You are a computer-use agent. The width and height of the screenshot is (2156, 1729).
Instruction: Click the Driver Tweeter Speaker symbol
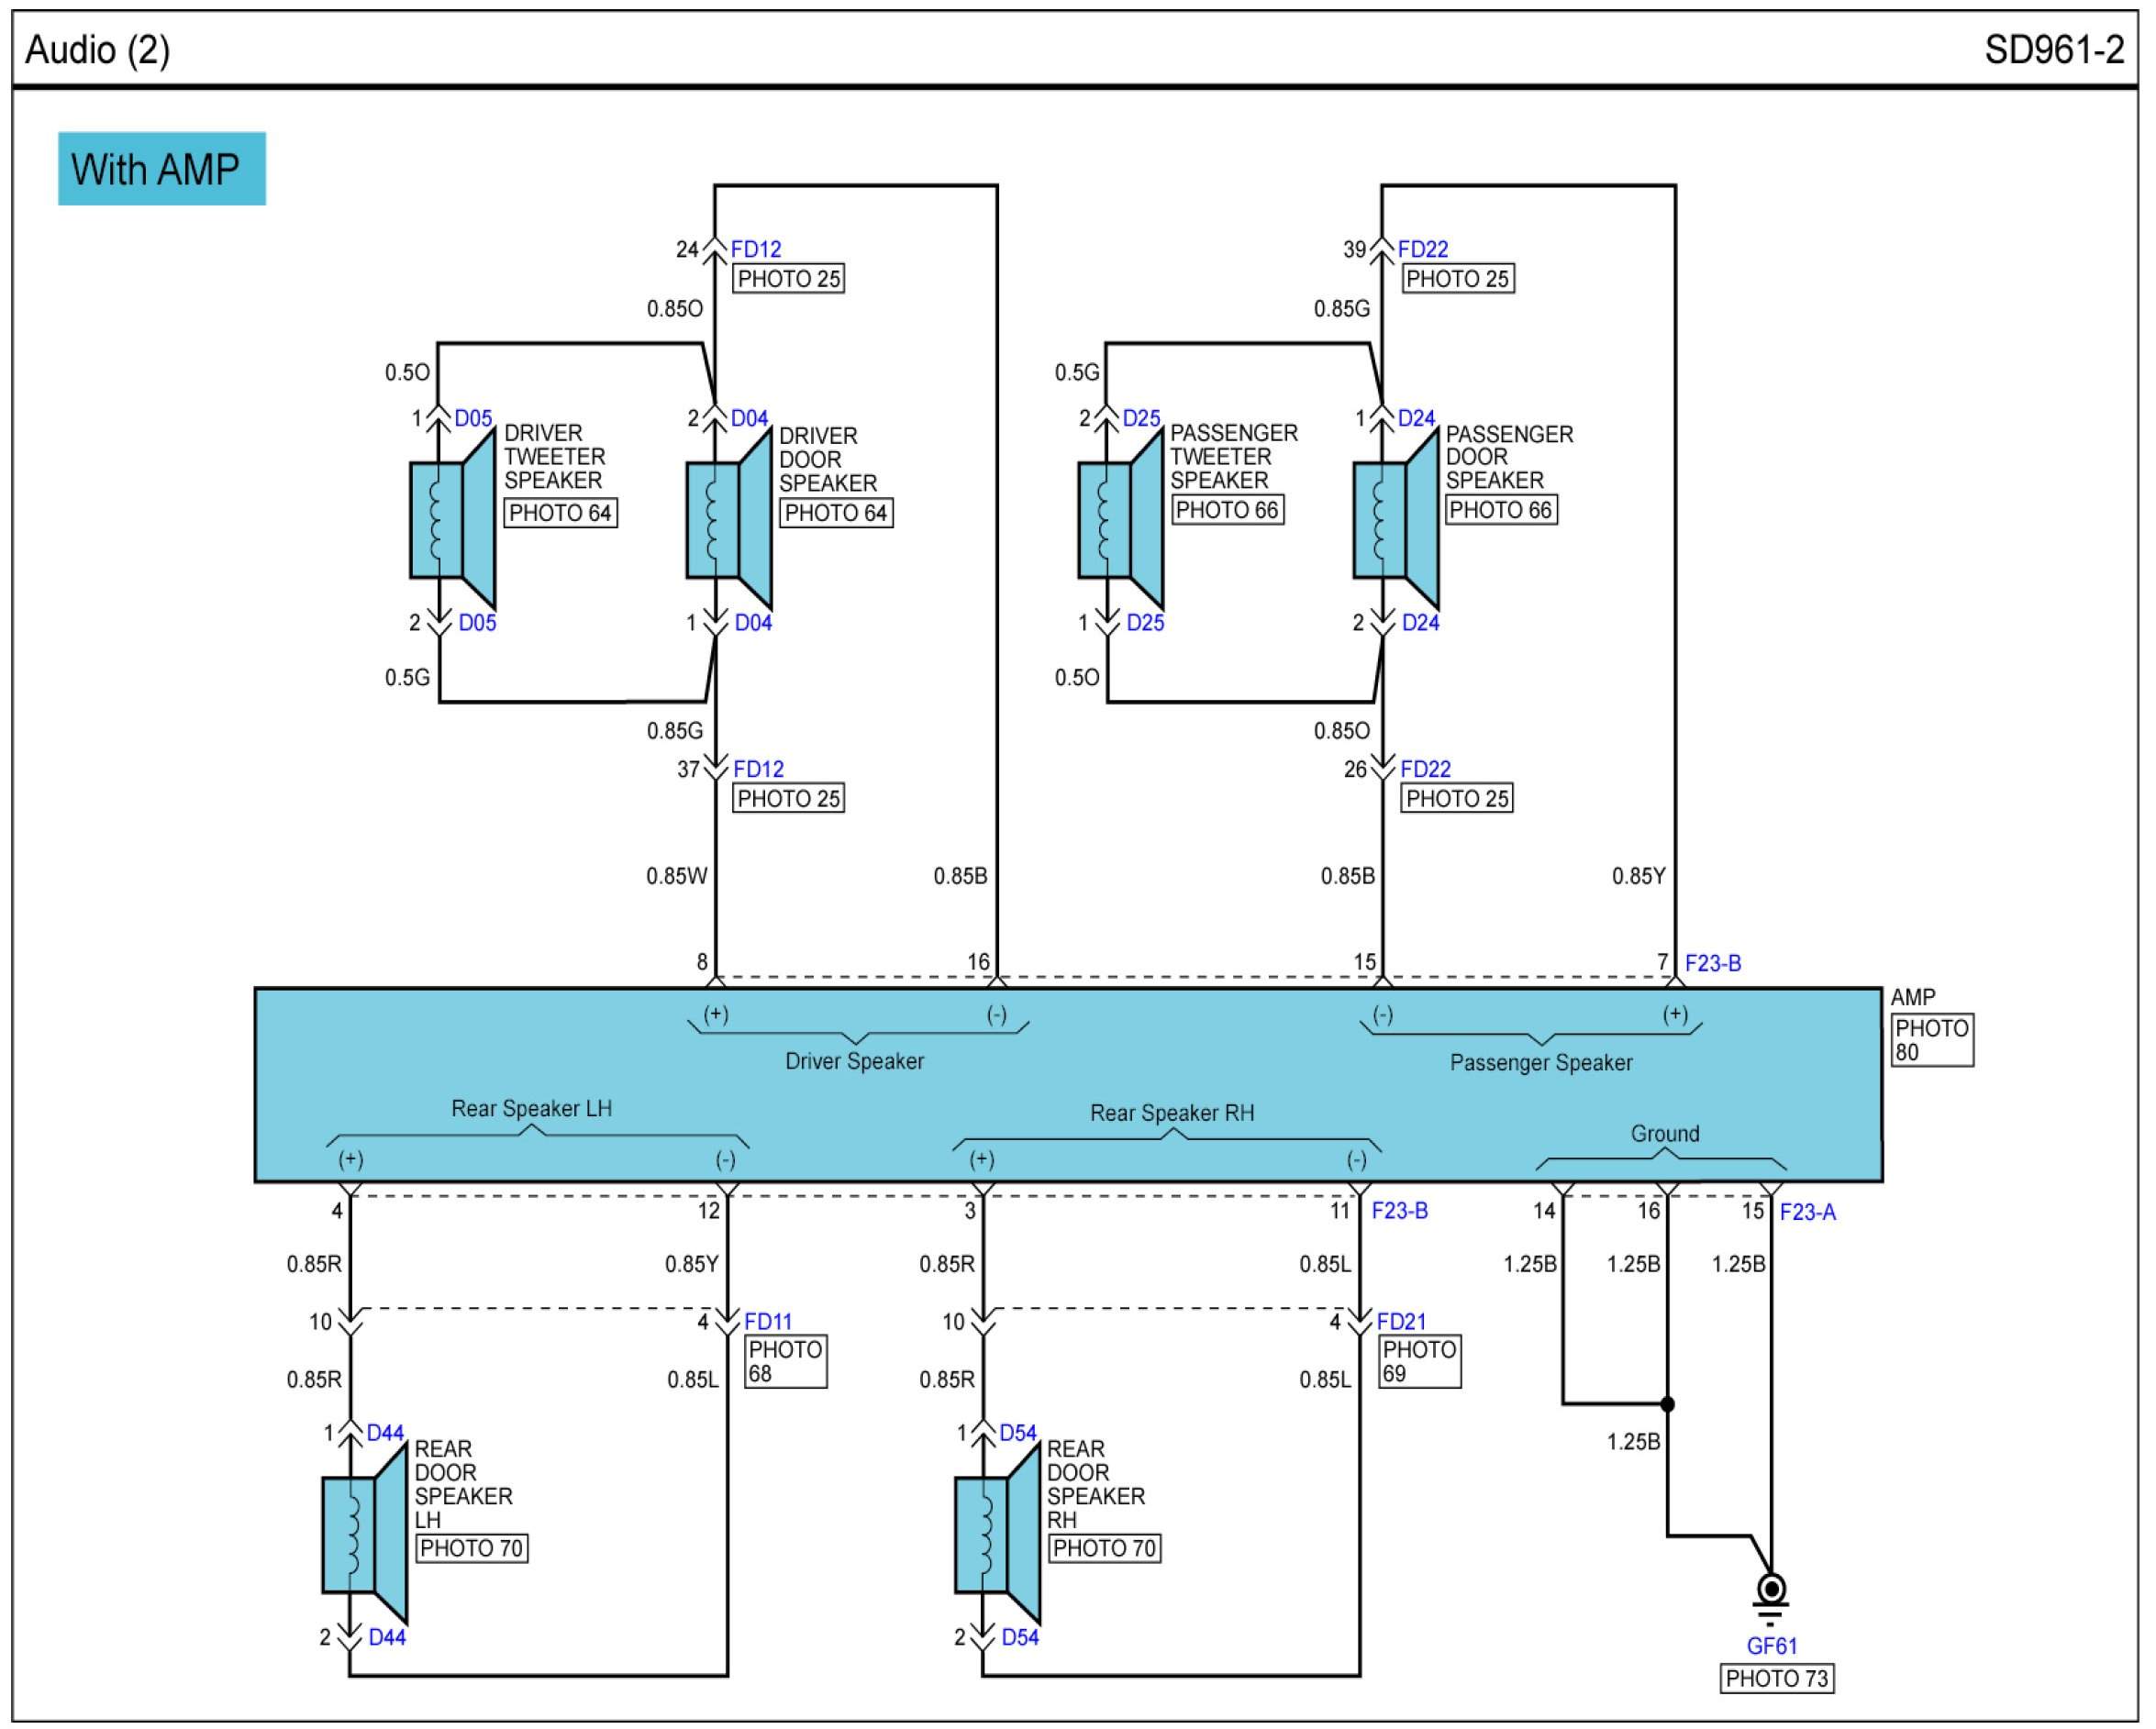(x=453, y=520)
